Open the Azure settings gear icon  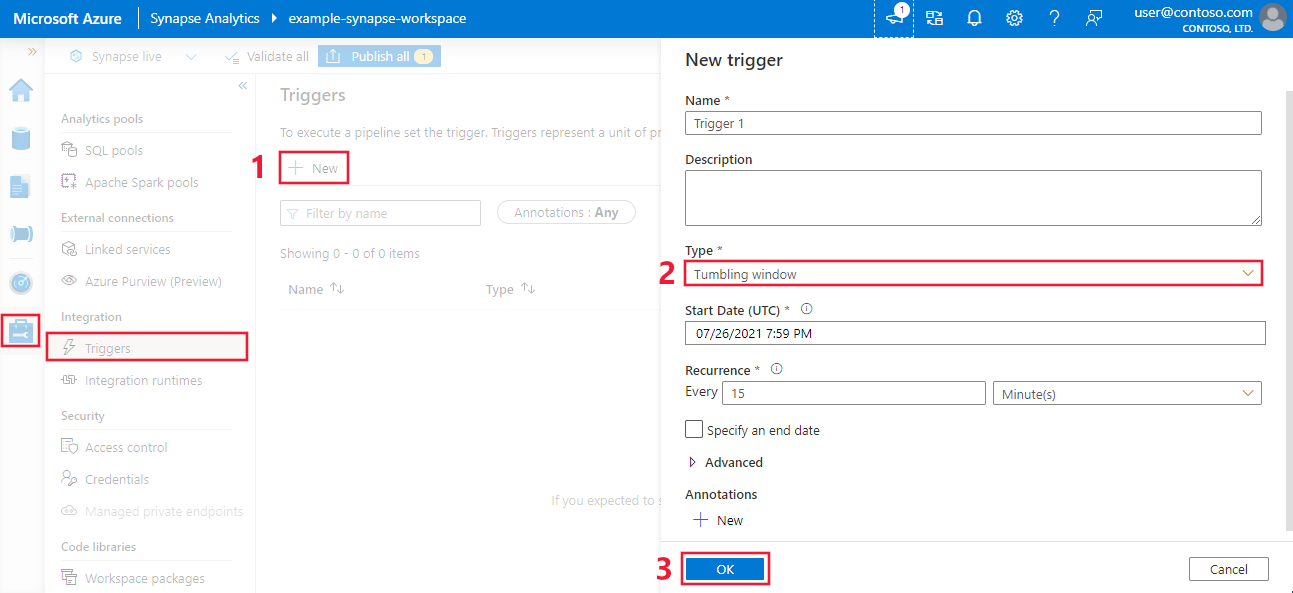[1014, 18]
